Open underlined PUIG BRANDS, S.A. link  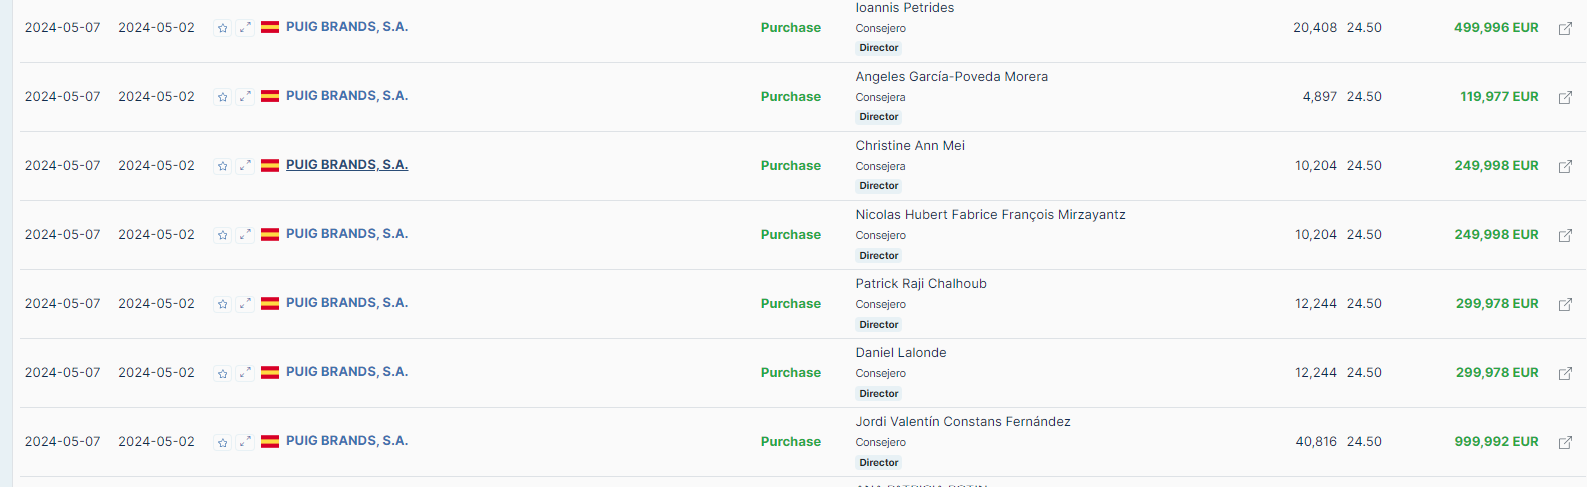[x=347, y=165]
